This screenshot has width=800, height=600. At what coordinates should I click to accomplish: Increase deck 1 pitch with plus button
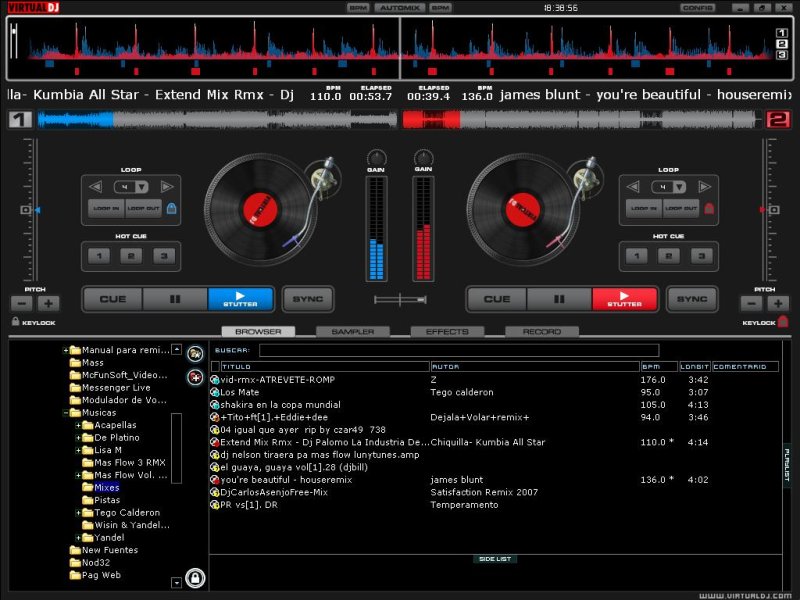pos(48,304)
